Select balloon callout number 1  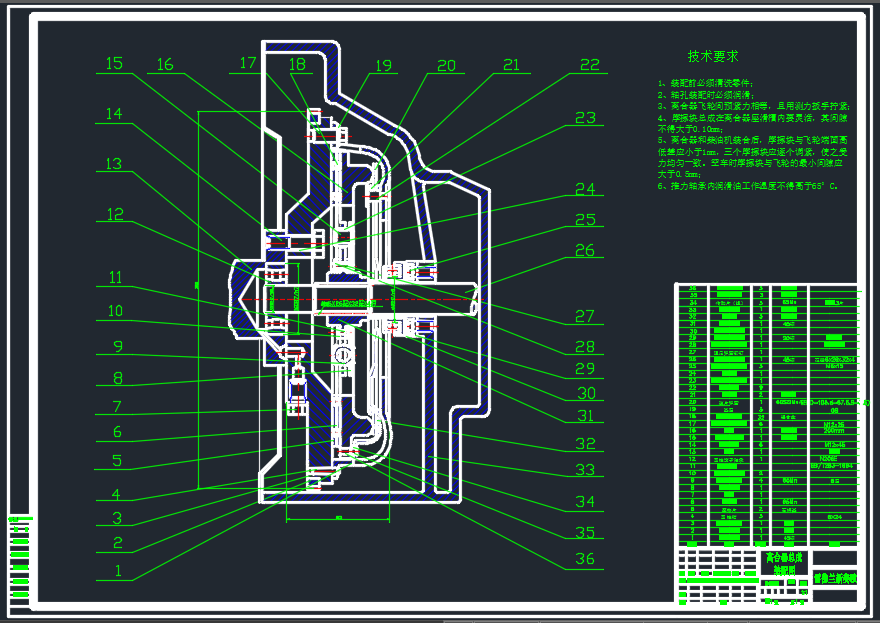pos(117,571)
